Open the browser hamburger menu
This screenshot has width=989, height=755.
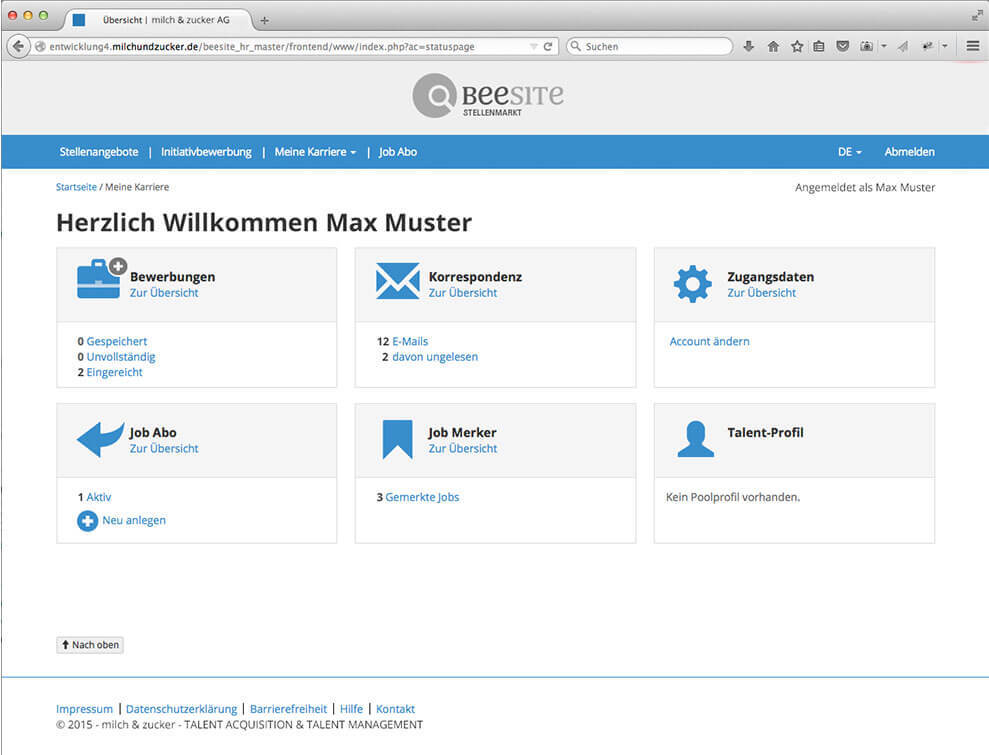pos(972,46)
